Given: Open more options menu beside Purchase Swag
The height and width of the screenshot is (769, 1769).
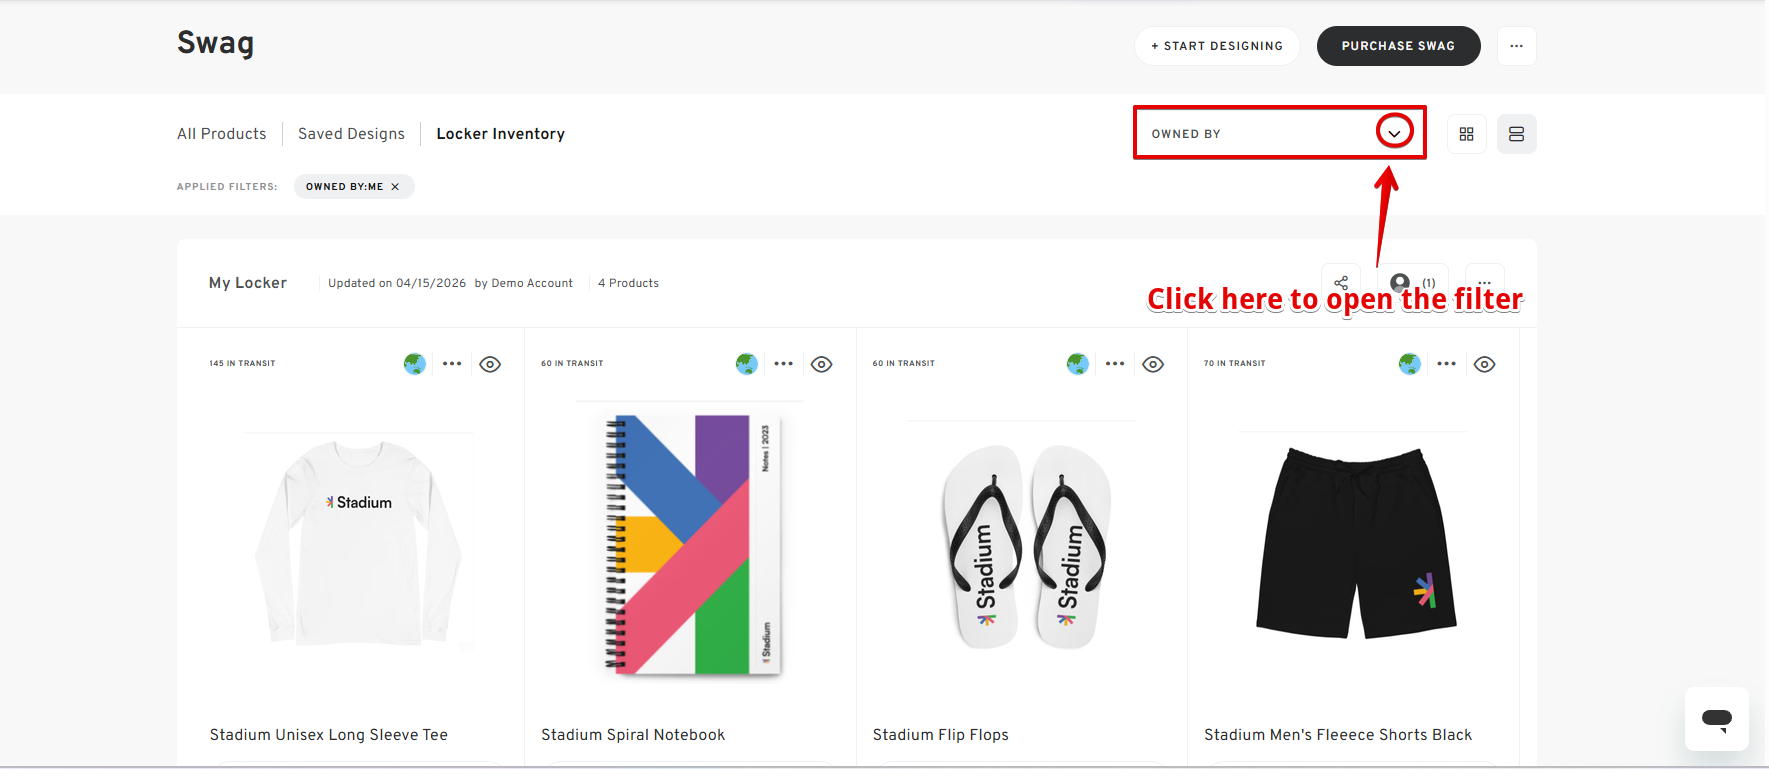Looking at the screenshot, I should click(x=1516, y=46).
